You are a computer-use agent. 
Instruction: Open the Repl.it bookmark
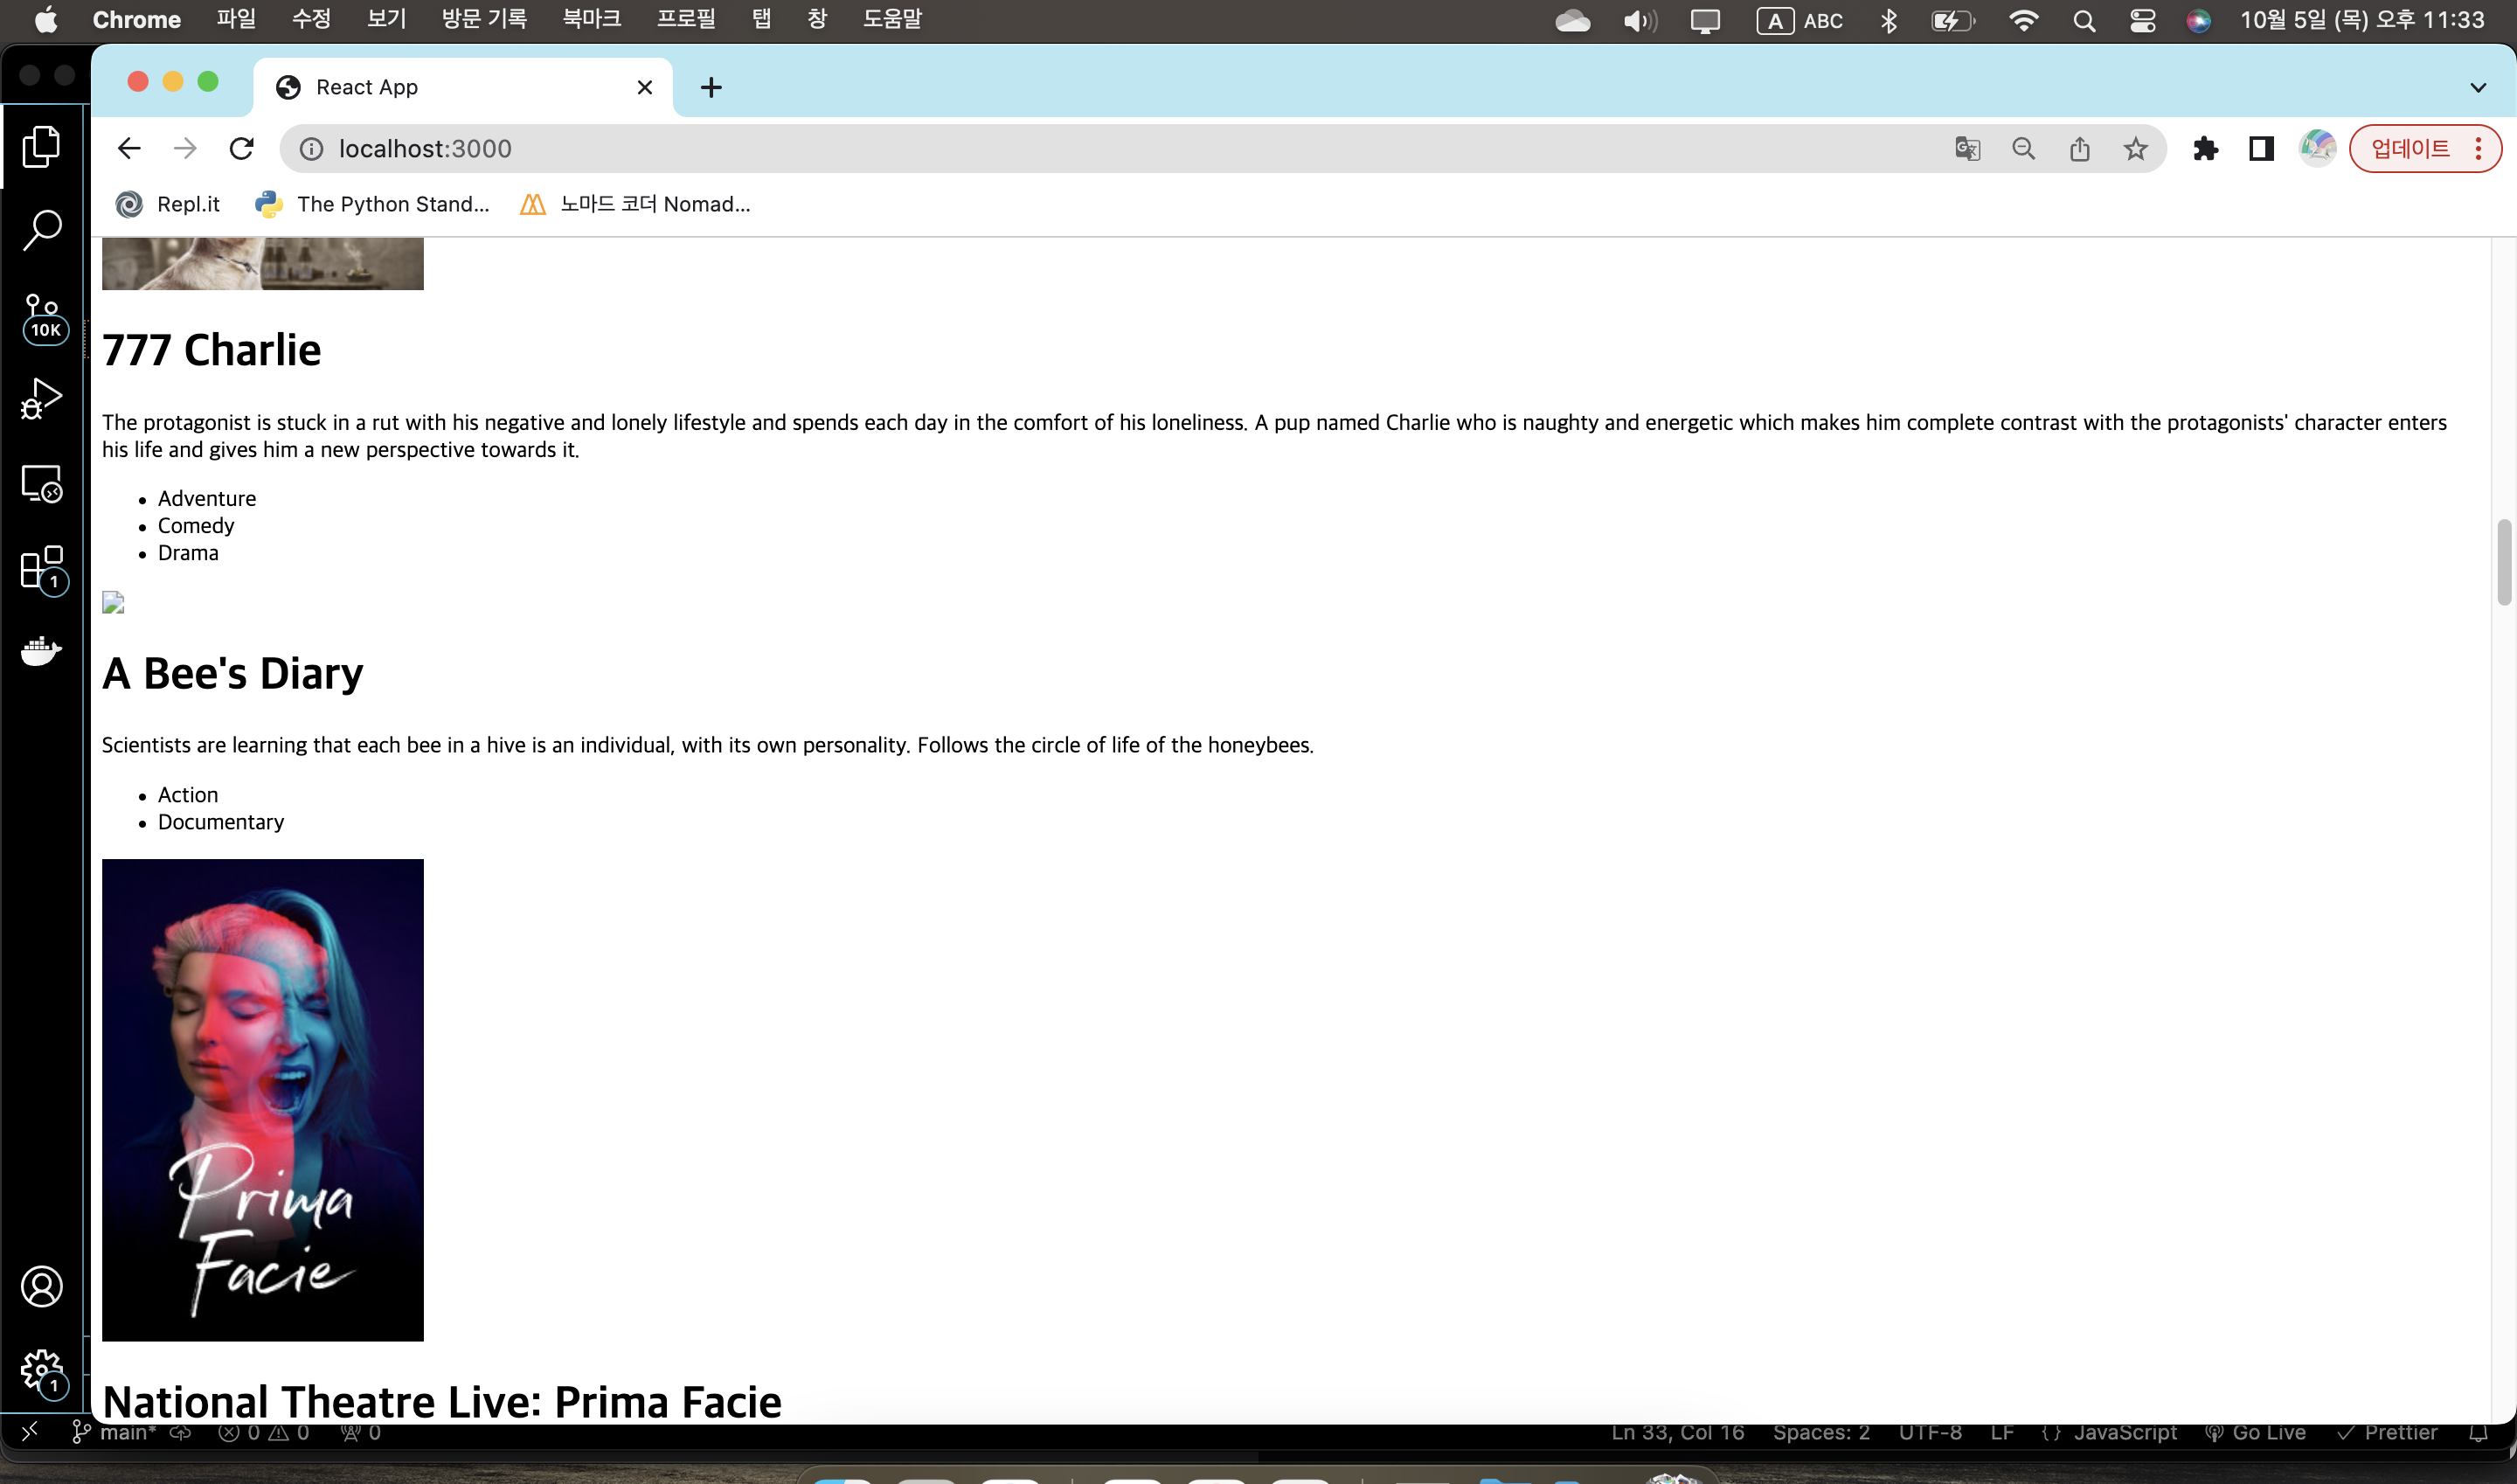pyautogui.click(x=168, y=204)
